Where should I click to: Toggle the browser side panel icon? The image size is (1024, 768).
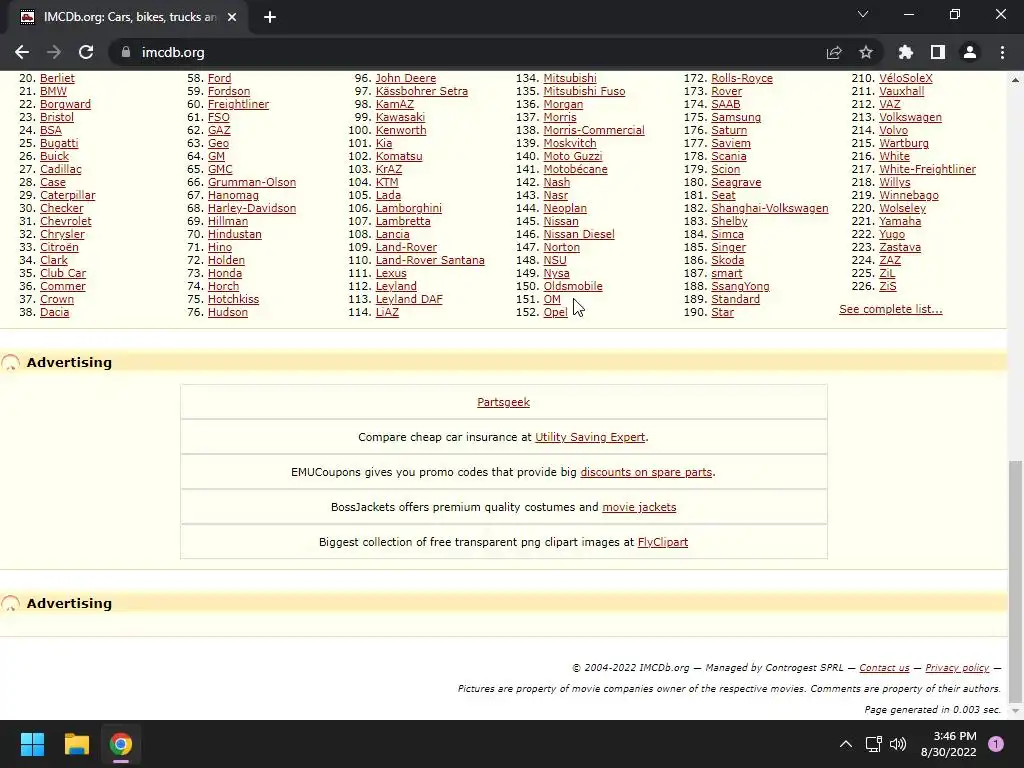pos(938,52)
